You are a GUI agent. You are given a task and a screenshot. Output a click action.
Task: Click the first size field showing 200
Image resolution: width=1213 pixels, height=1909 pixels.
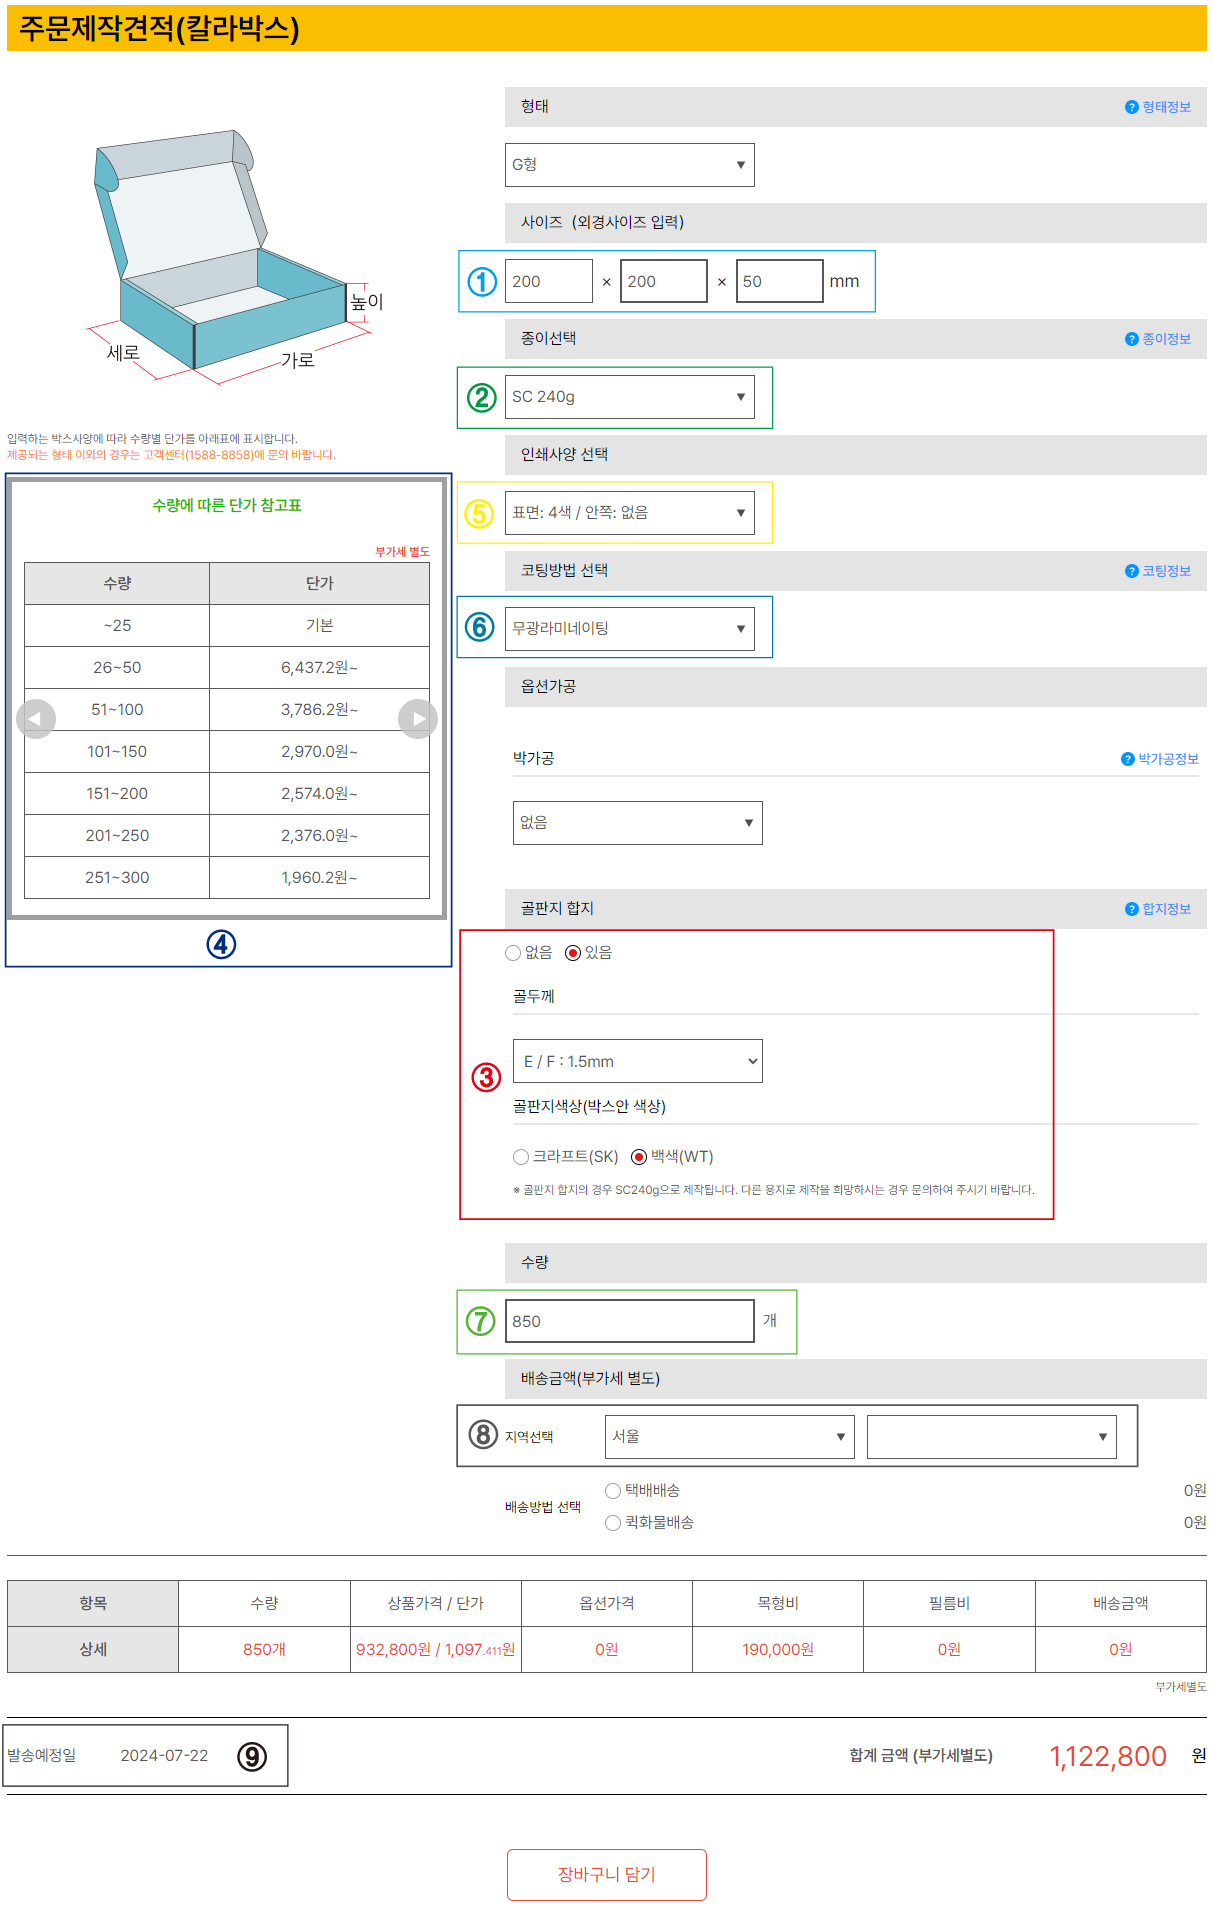pos(549,281)
